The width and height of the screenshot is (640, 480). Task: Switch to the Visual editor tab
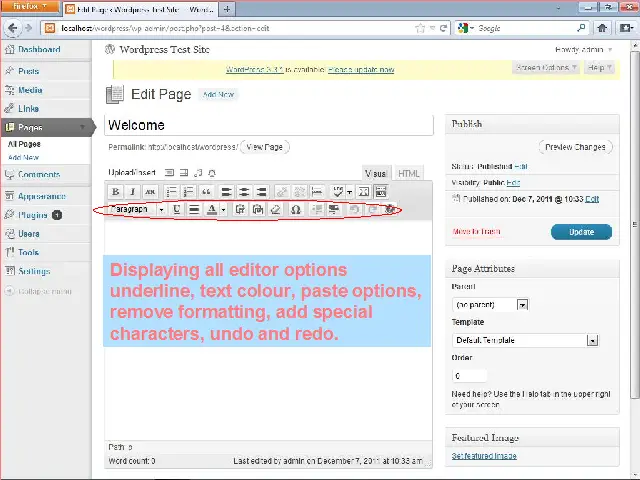click(376, 173)
